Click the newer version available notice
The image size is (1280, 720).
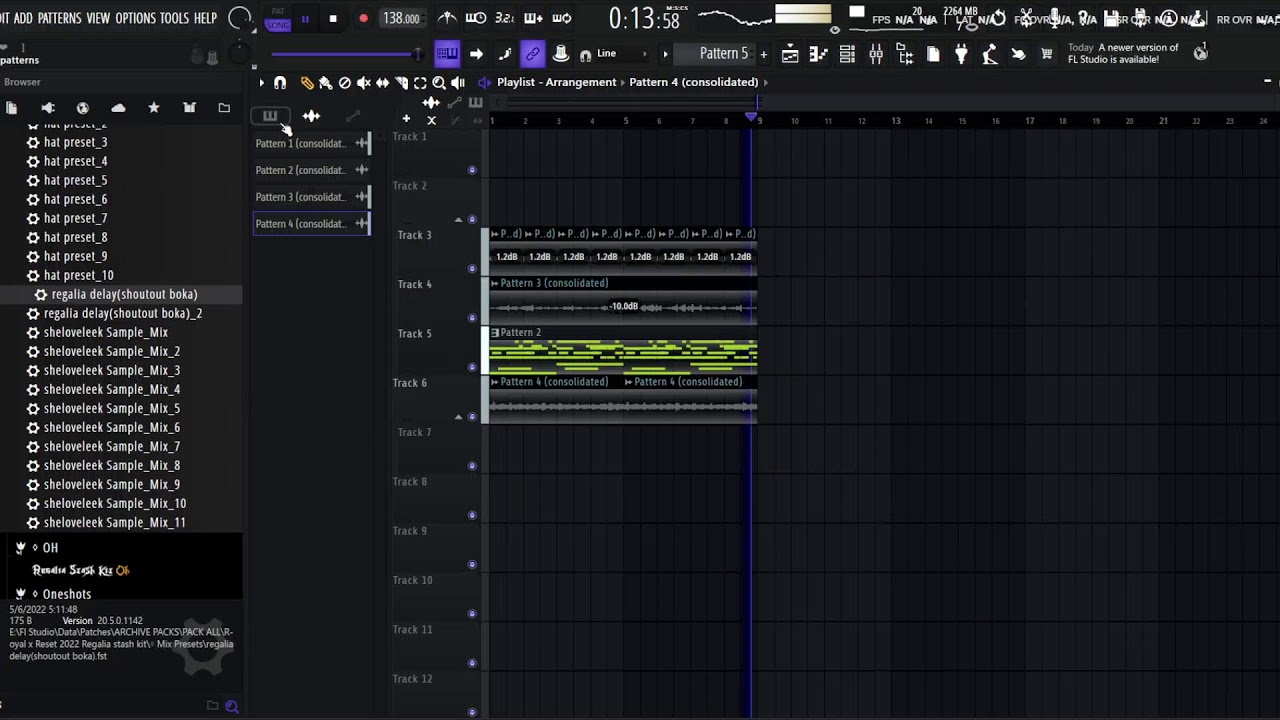point(1123,53)
